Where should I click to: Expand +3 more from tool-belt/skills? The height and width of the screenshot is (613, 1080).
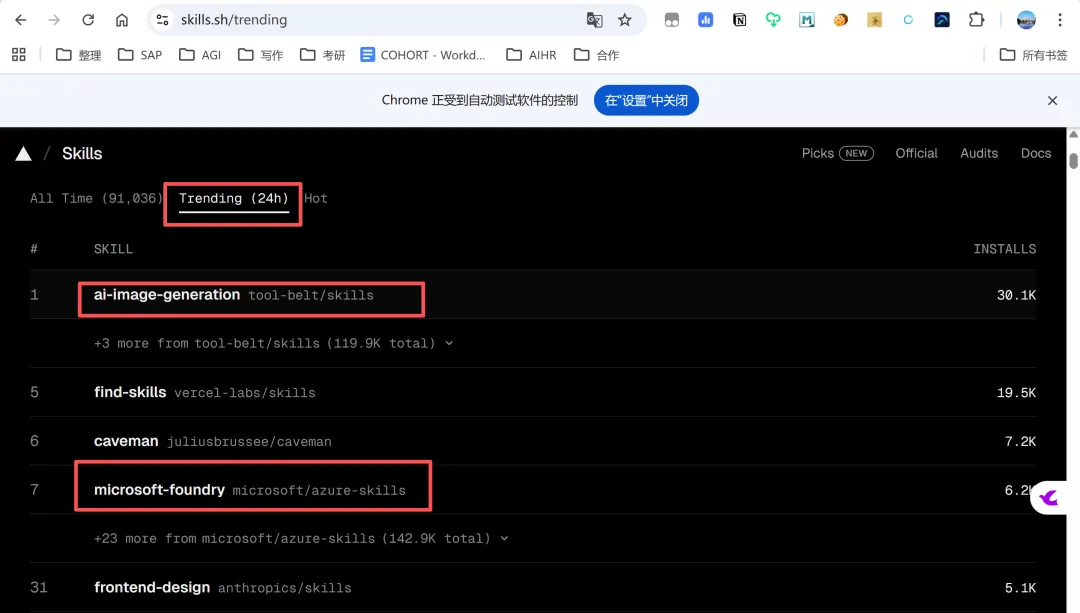pos(273,343)
